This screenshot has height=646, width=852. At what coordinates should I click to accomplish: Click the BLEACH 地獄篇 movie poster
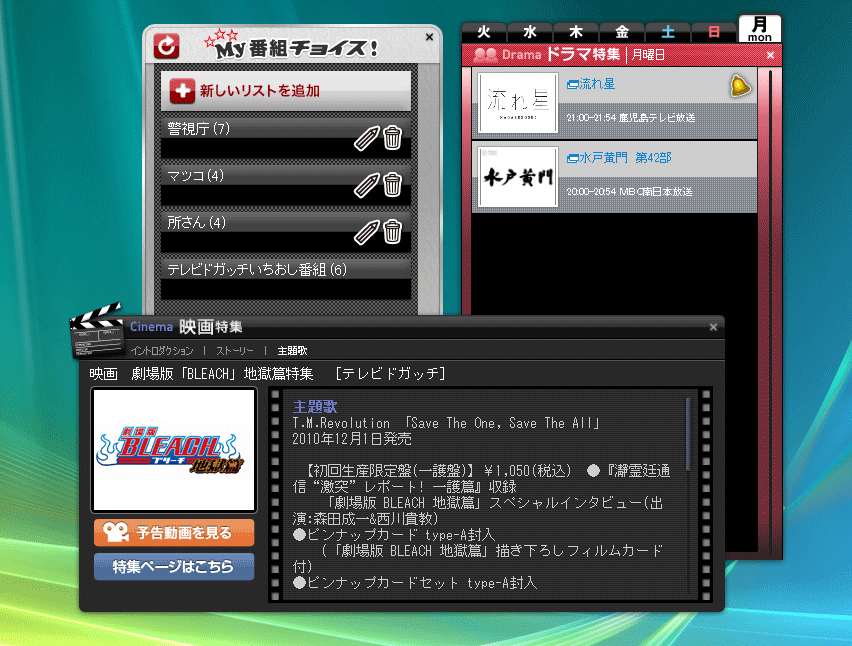(x=174, y=450)
